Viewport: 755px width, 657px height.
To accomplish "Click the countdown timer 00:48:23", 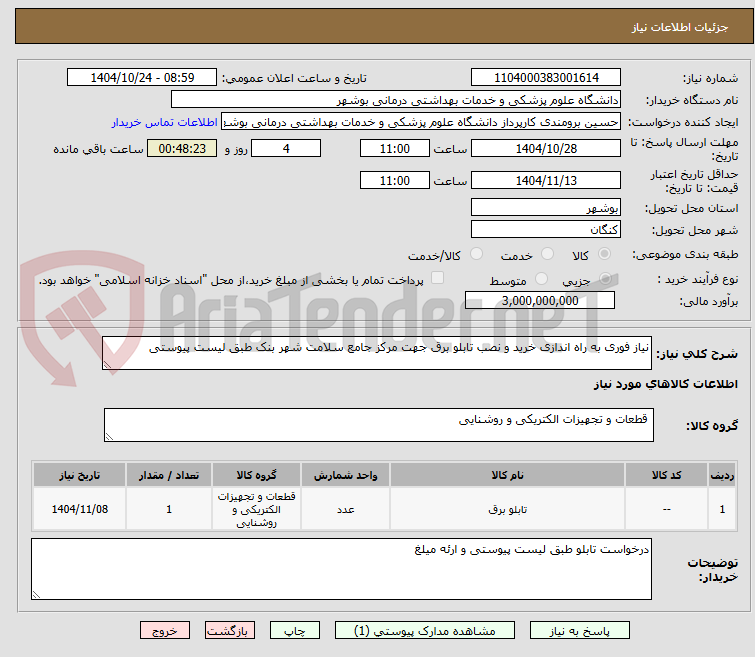I will tap(182, 148).
